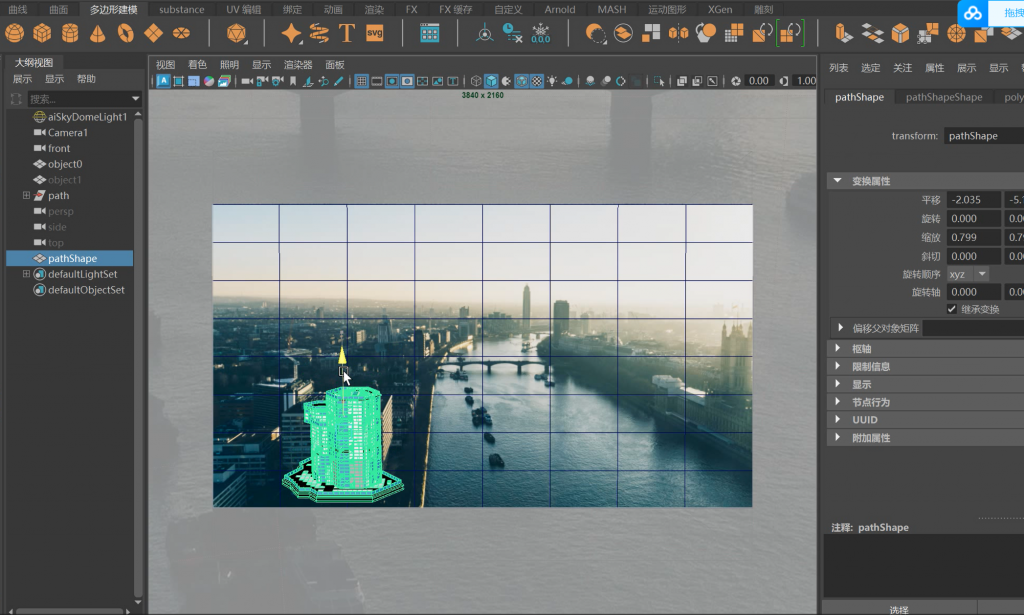Click the freeze transformations snowflake icon

tap(541, 33)
